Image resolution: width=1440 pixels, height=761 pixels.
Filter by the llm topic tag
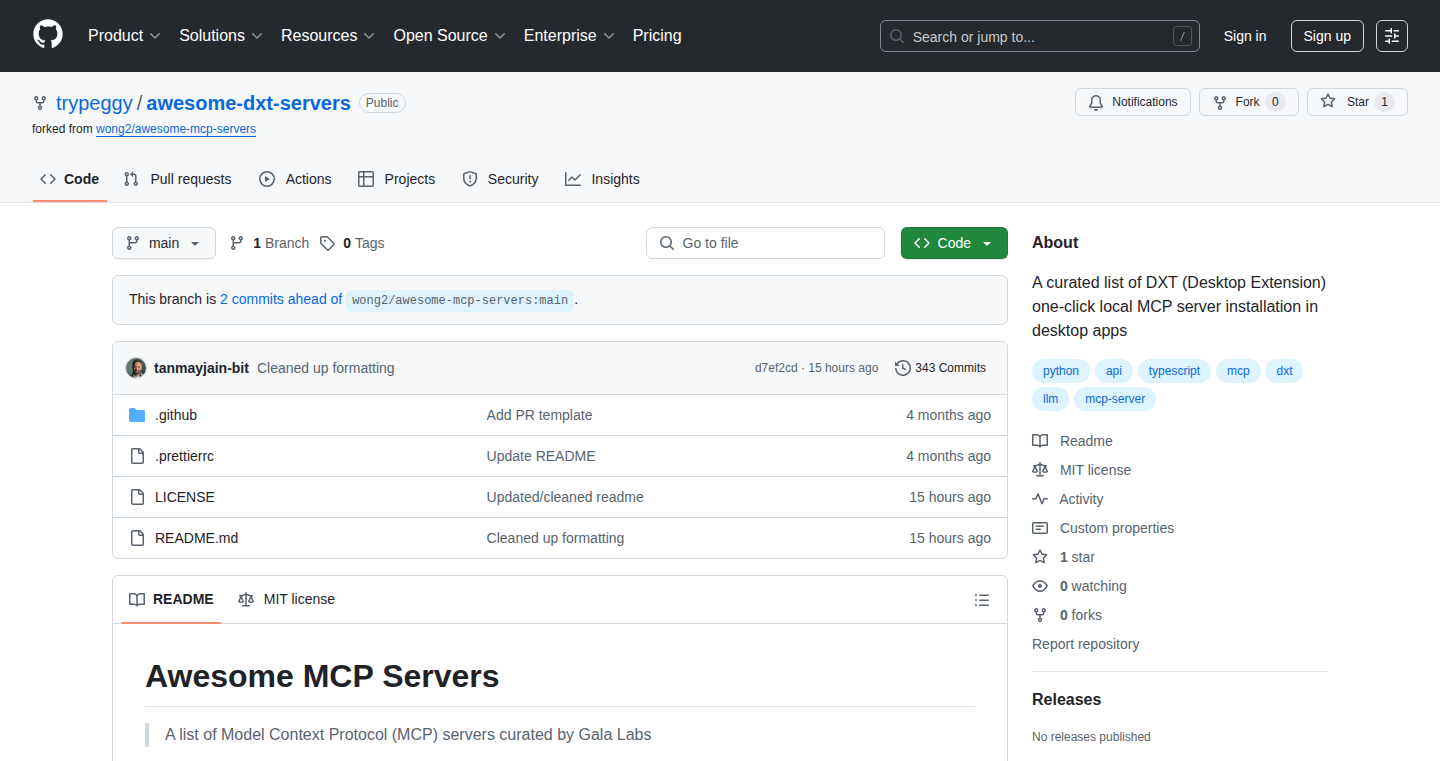[x=1051, y=399]
